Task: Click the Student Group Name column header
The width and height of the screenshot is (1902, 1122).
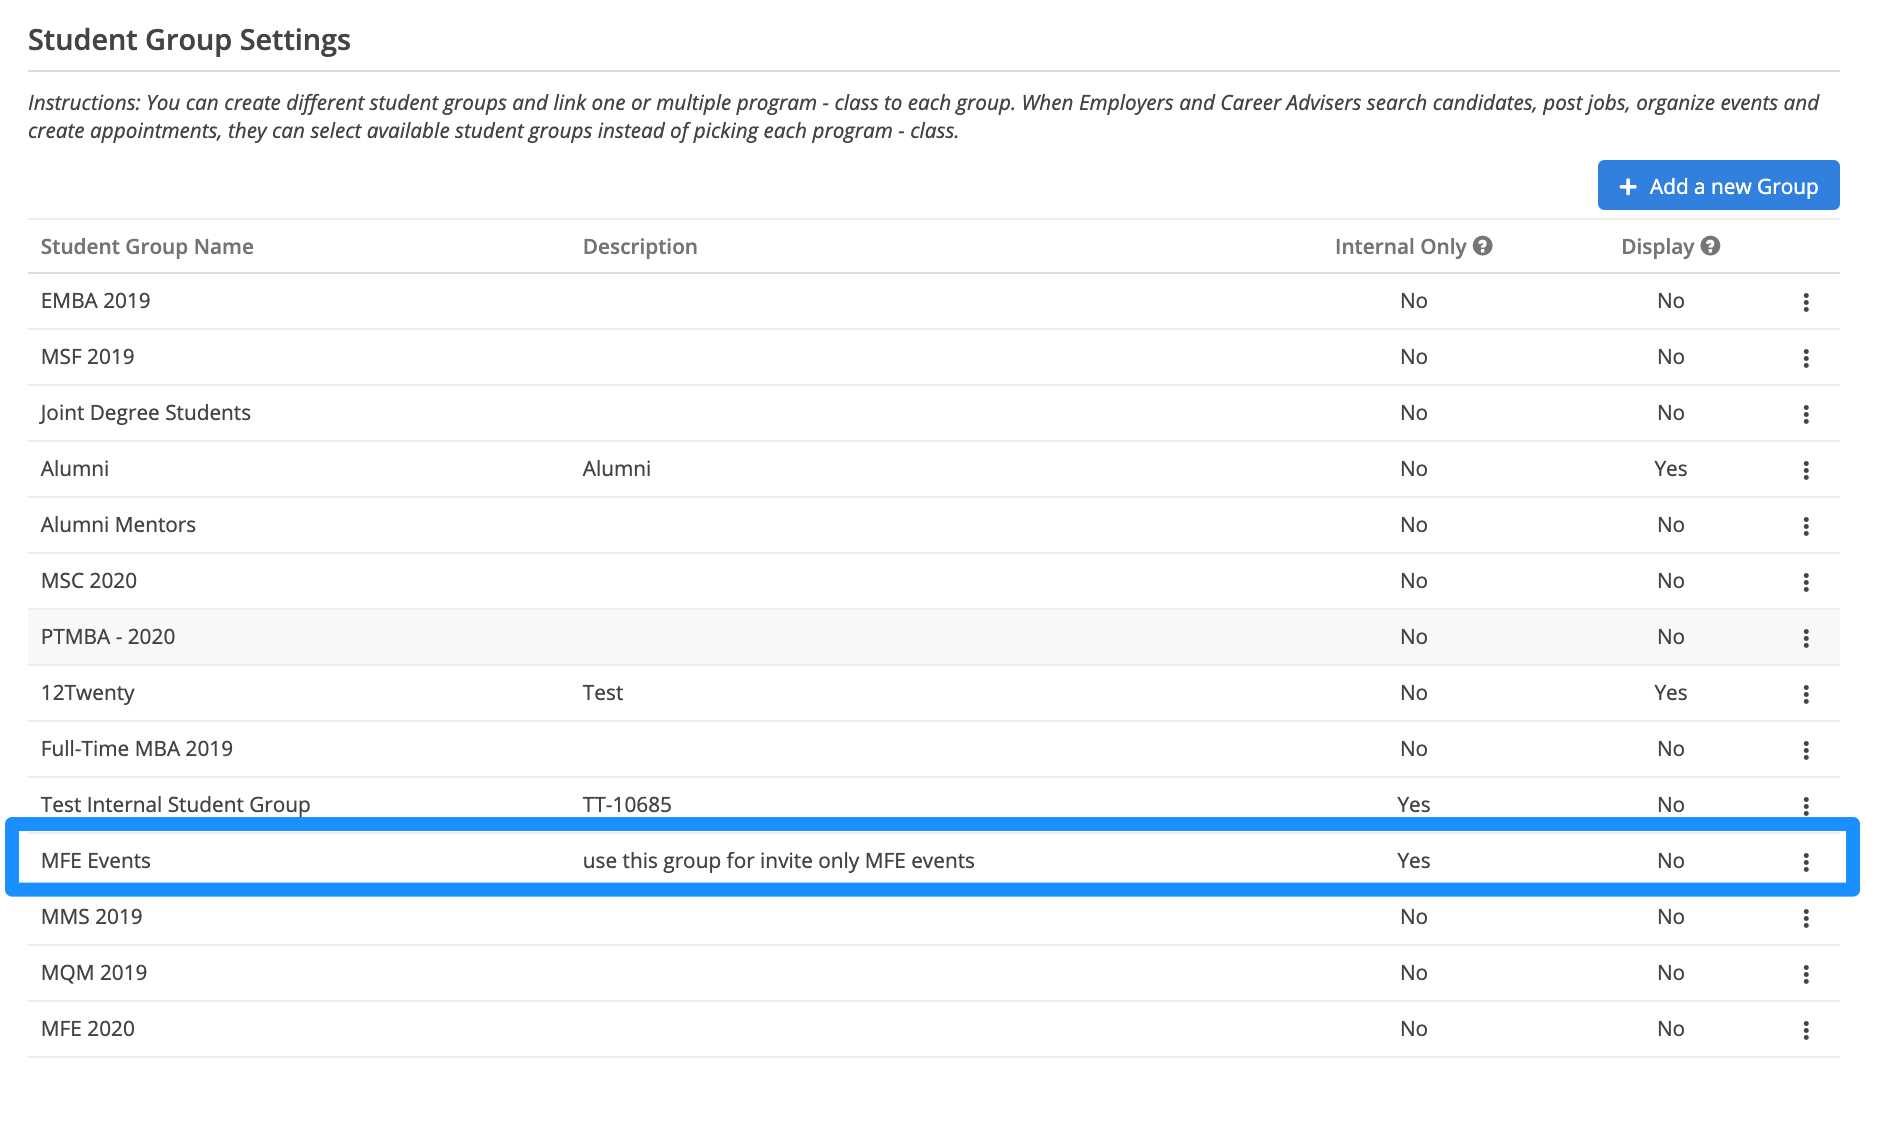Action: coord(147,247)
